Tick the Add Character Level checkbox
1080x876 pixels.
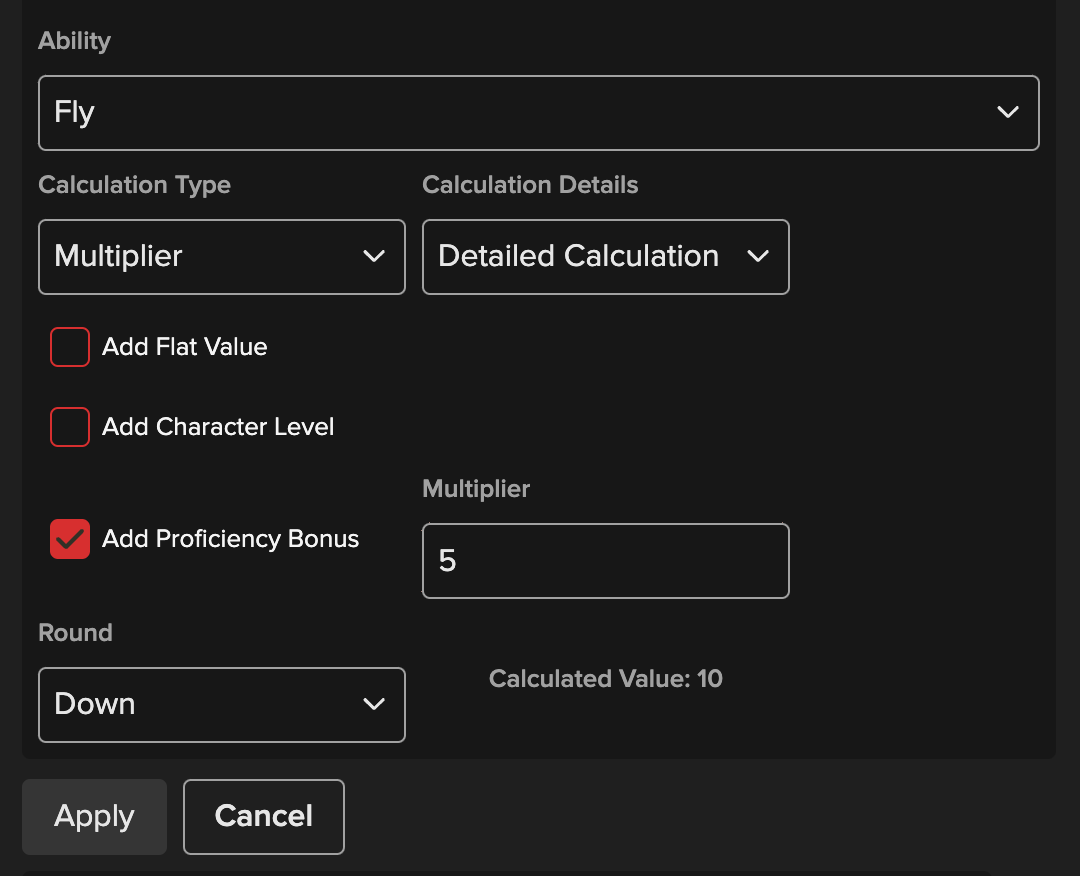[70, 427]
